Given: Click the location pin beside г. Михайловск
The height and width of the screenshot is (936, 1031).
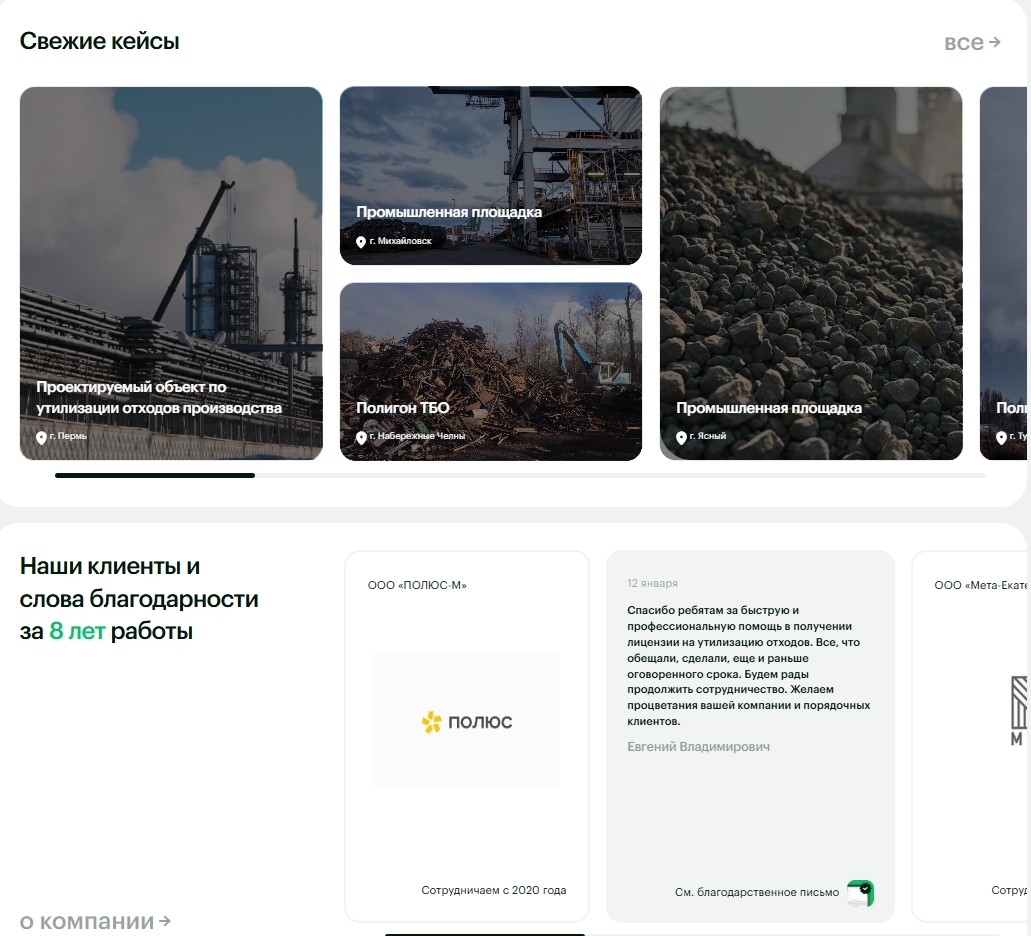Looking at the screenshot, I should [360, 243].
